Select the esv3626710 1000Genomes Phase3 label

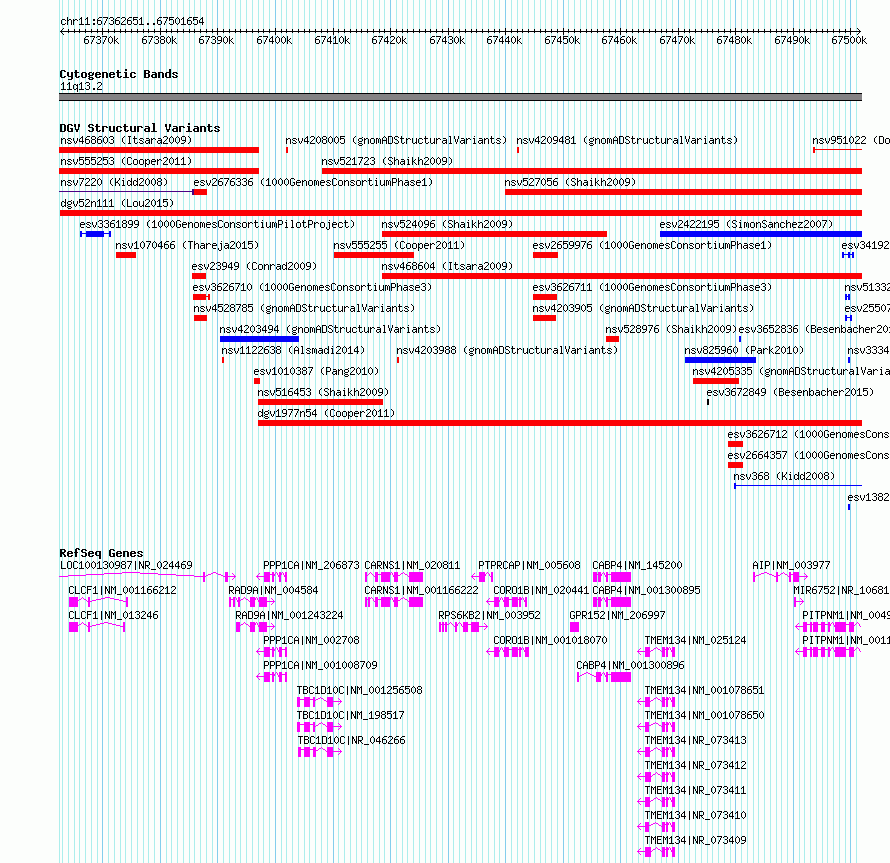pyautogui.click(x=312, y=287)
